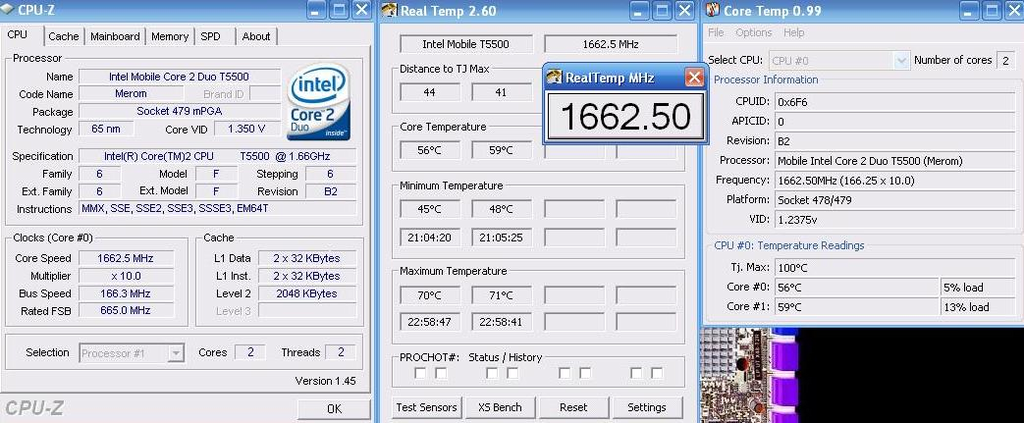Open the Options menu in Core Temp
The width and height of the screenshot is (1024, 423).
coord(754,33)
